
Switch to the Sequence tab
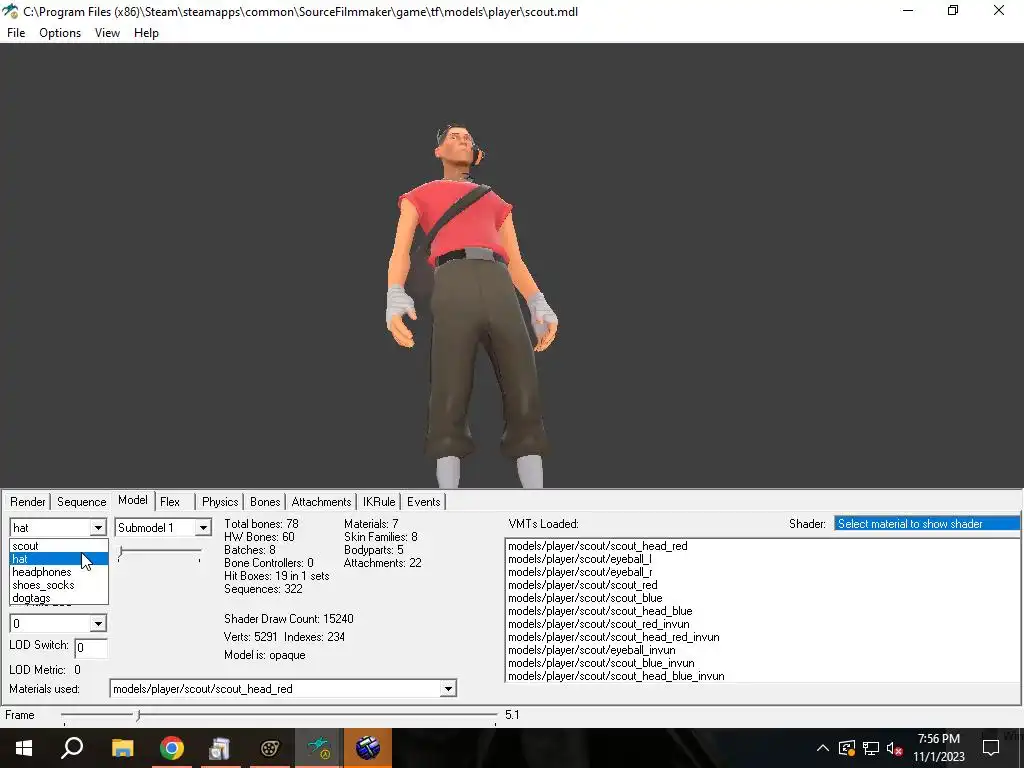82,502
